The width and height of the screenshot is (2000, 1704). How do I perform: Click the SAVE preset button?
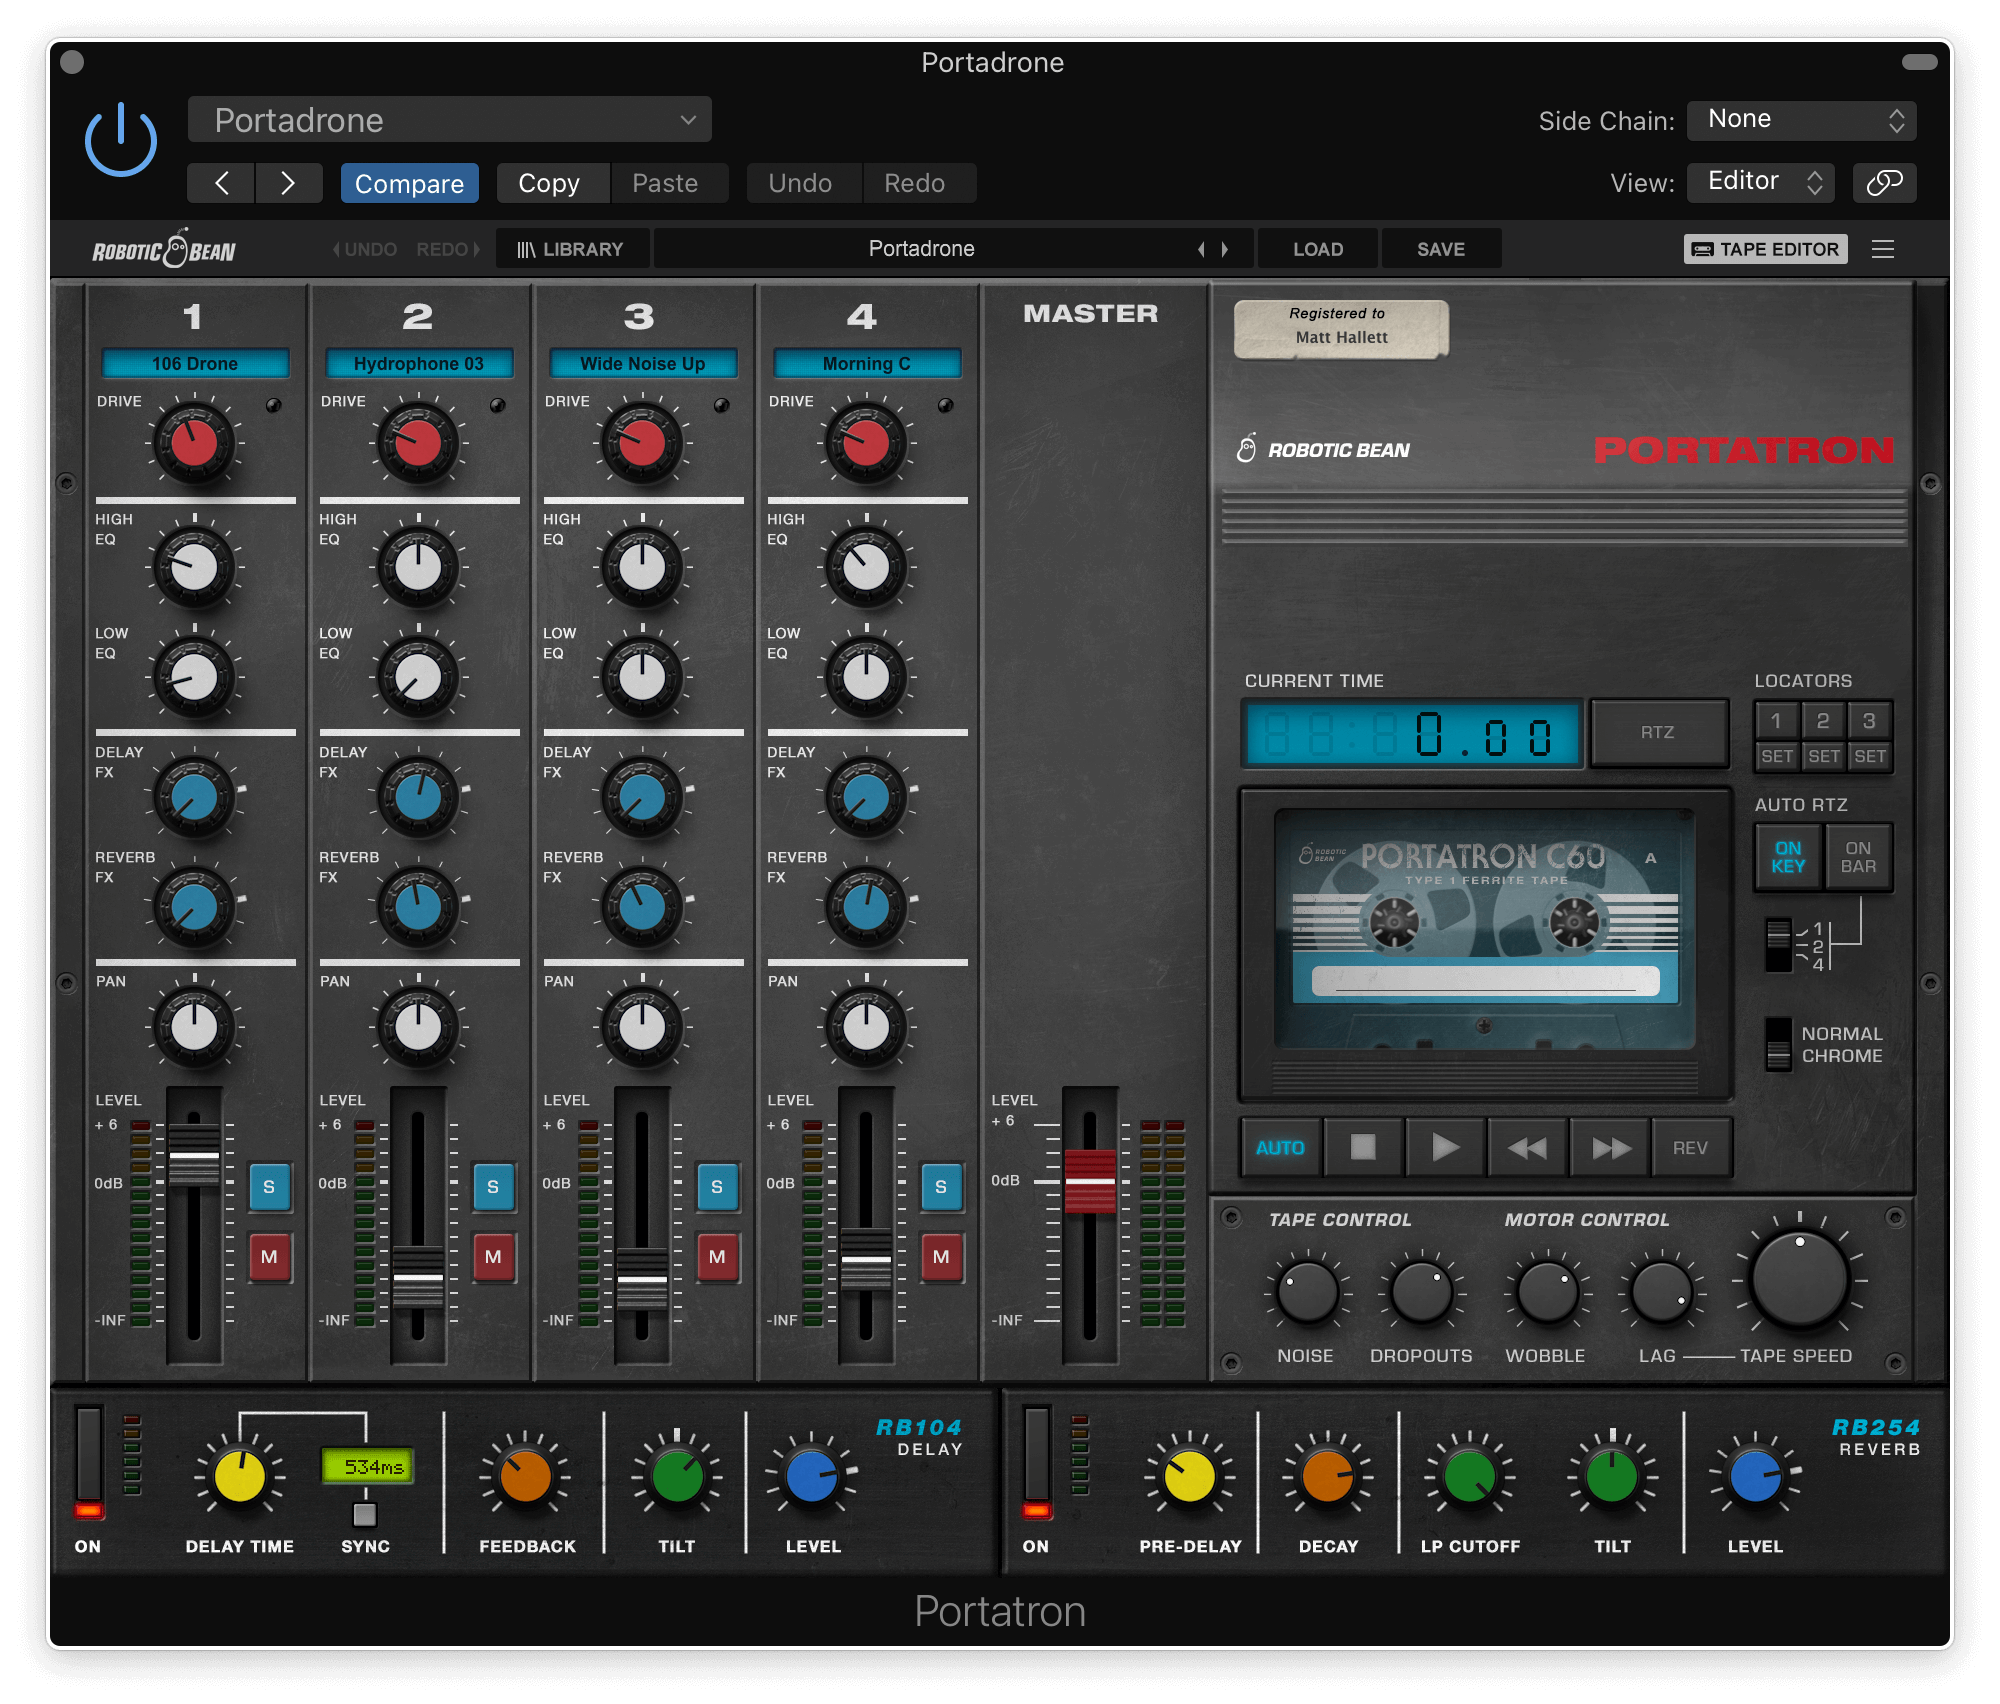[1440, 249]
